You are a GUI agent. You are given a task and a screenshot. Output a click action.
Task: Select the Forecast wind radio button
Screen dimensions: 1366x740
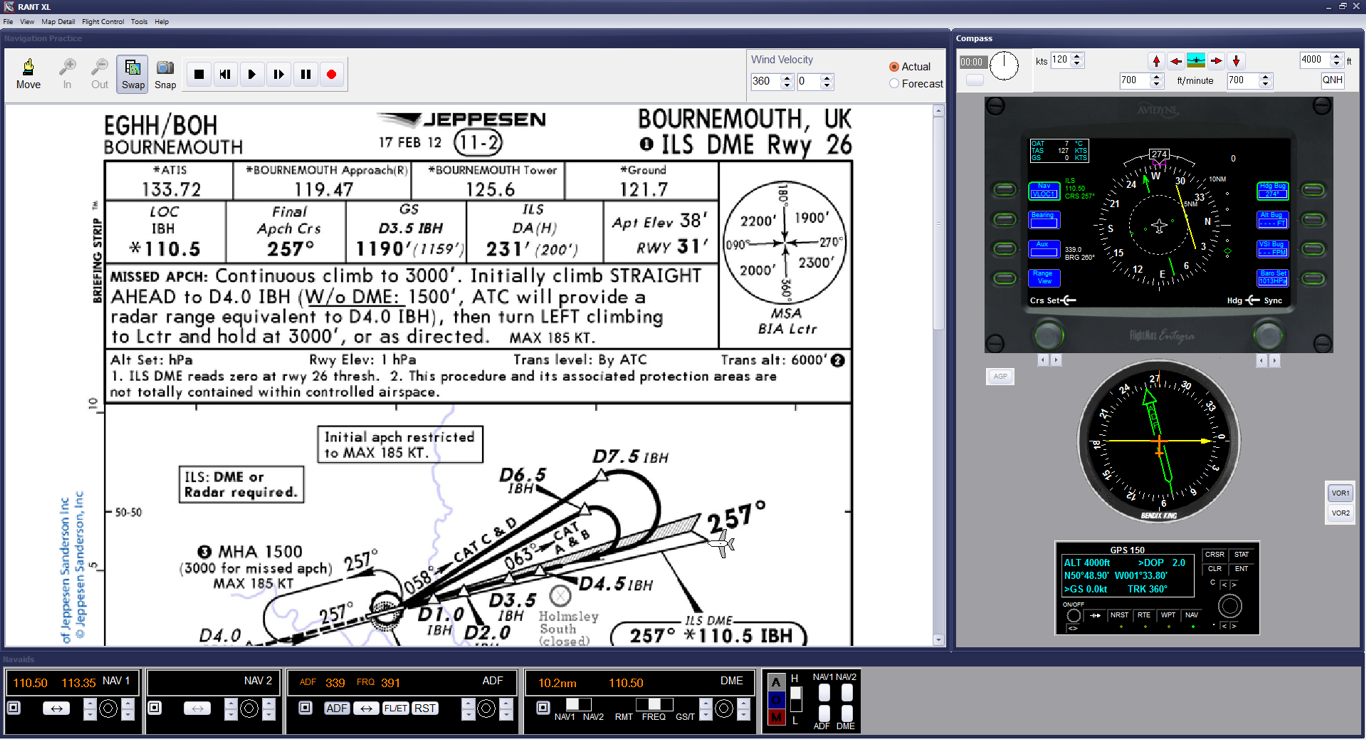894,84
